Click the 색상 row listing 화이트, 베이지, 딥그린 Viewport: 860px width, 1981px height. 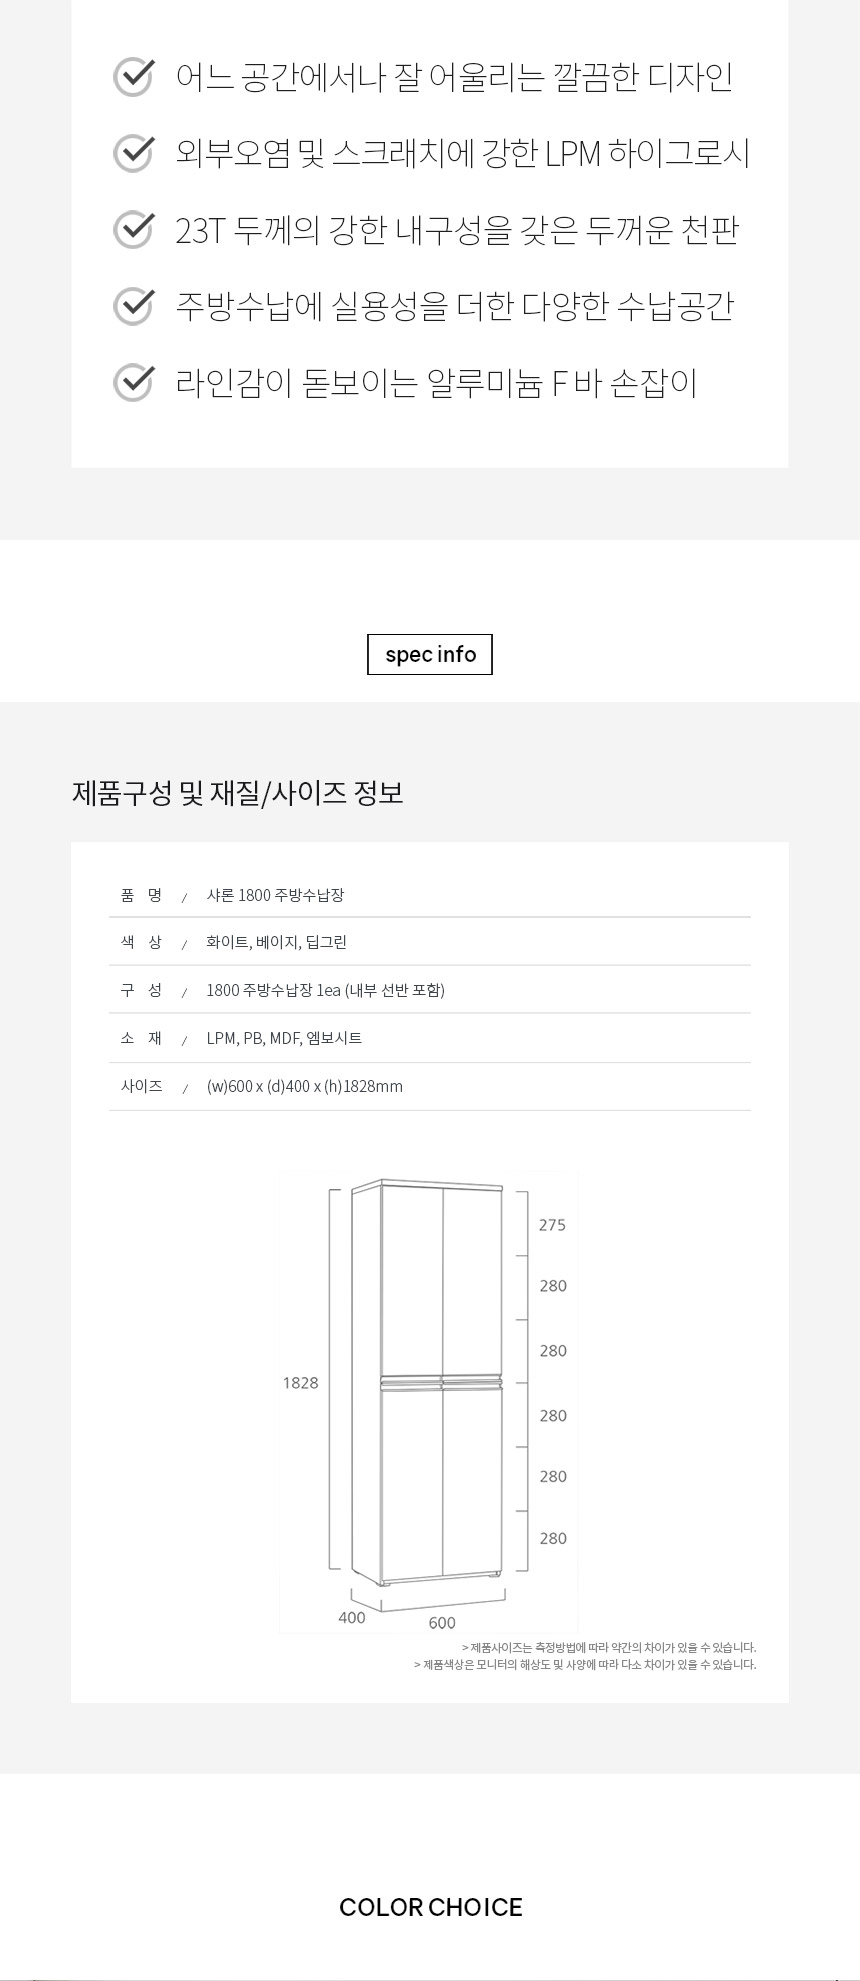(x=276, y=942)
